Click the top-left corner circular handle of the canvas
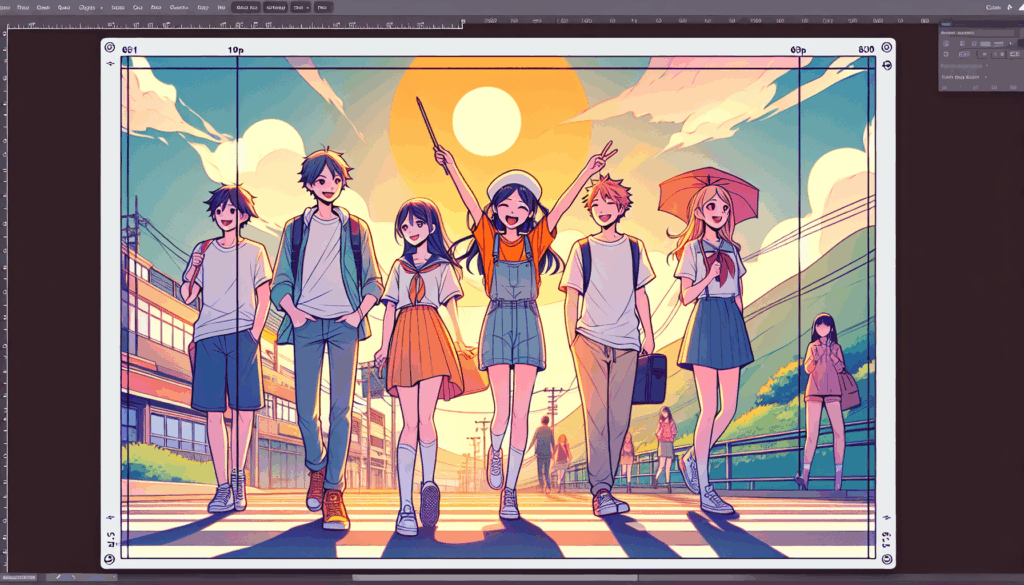Image resolution: width=1024 pixels, height=585 pixels. click(x=108, y=46)
